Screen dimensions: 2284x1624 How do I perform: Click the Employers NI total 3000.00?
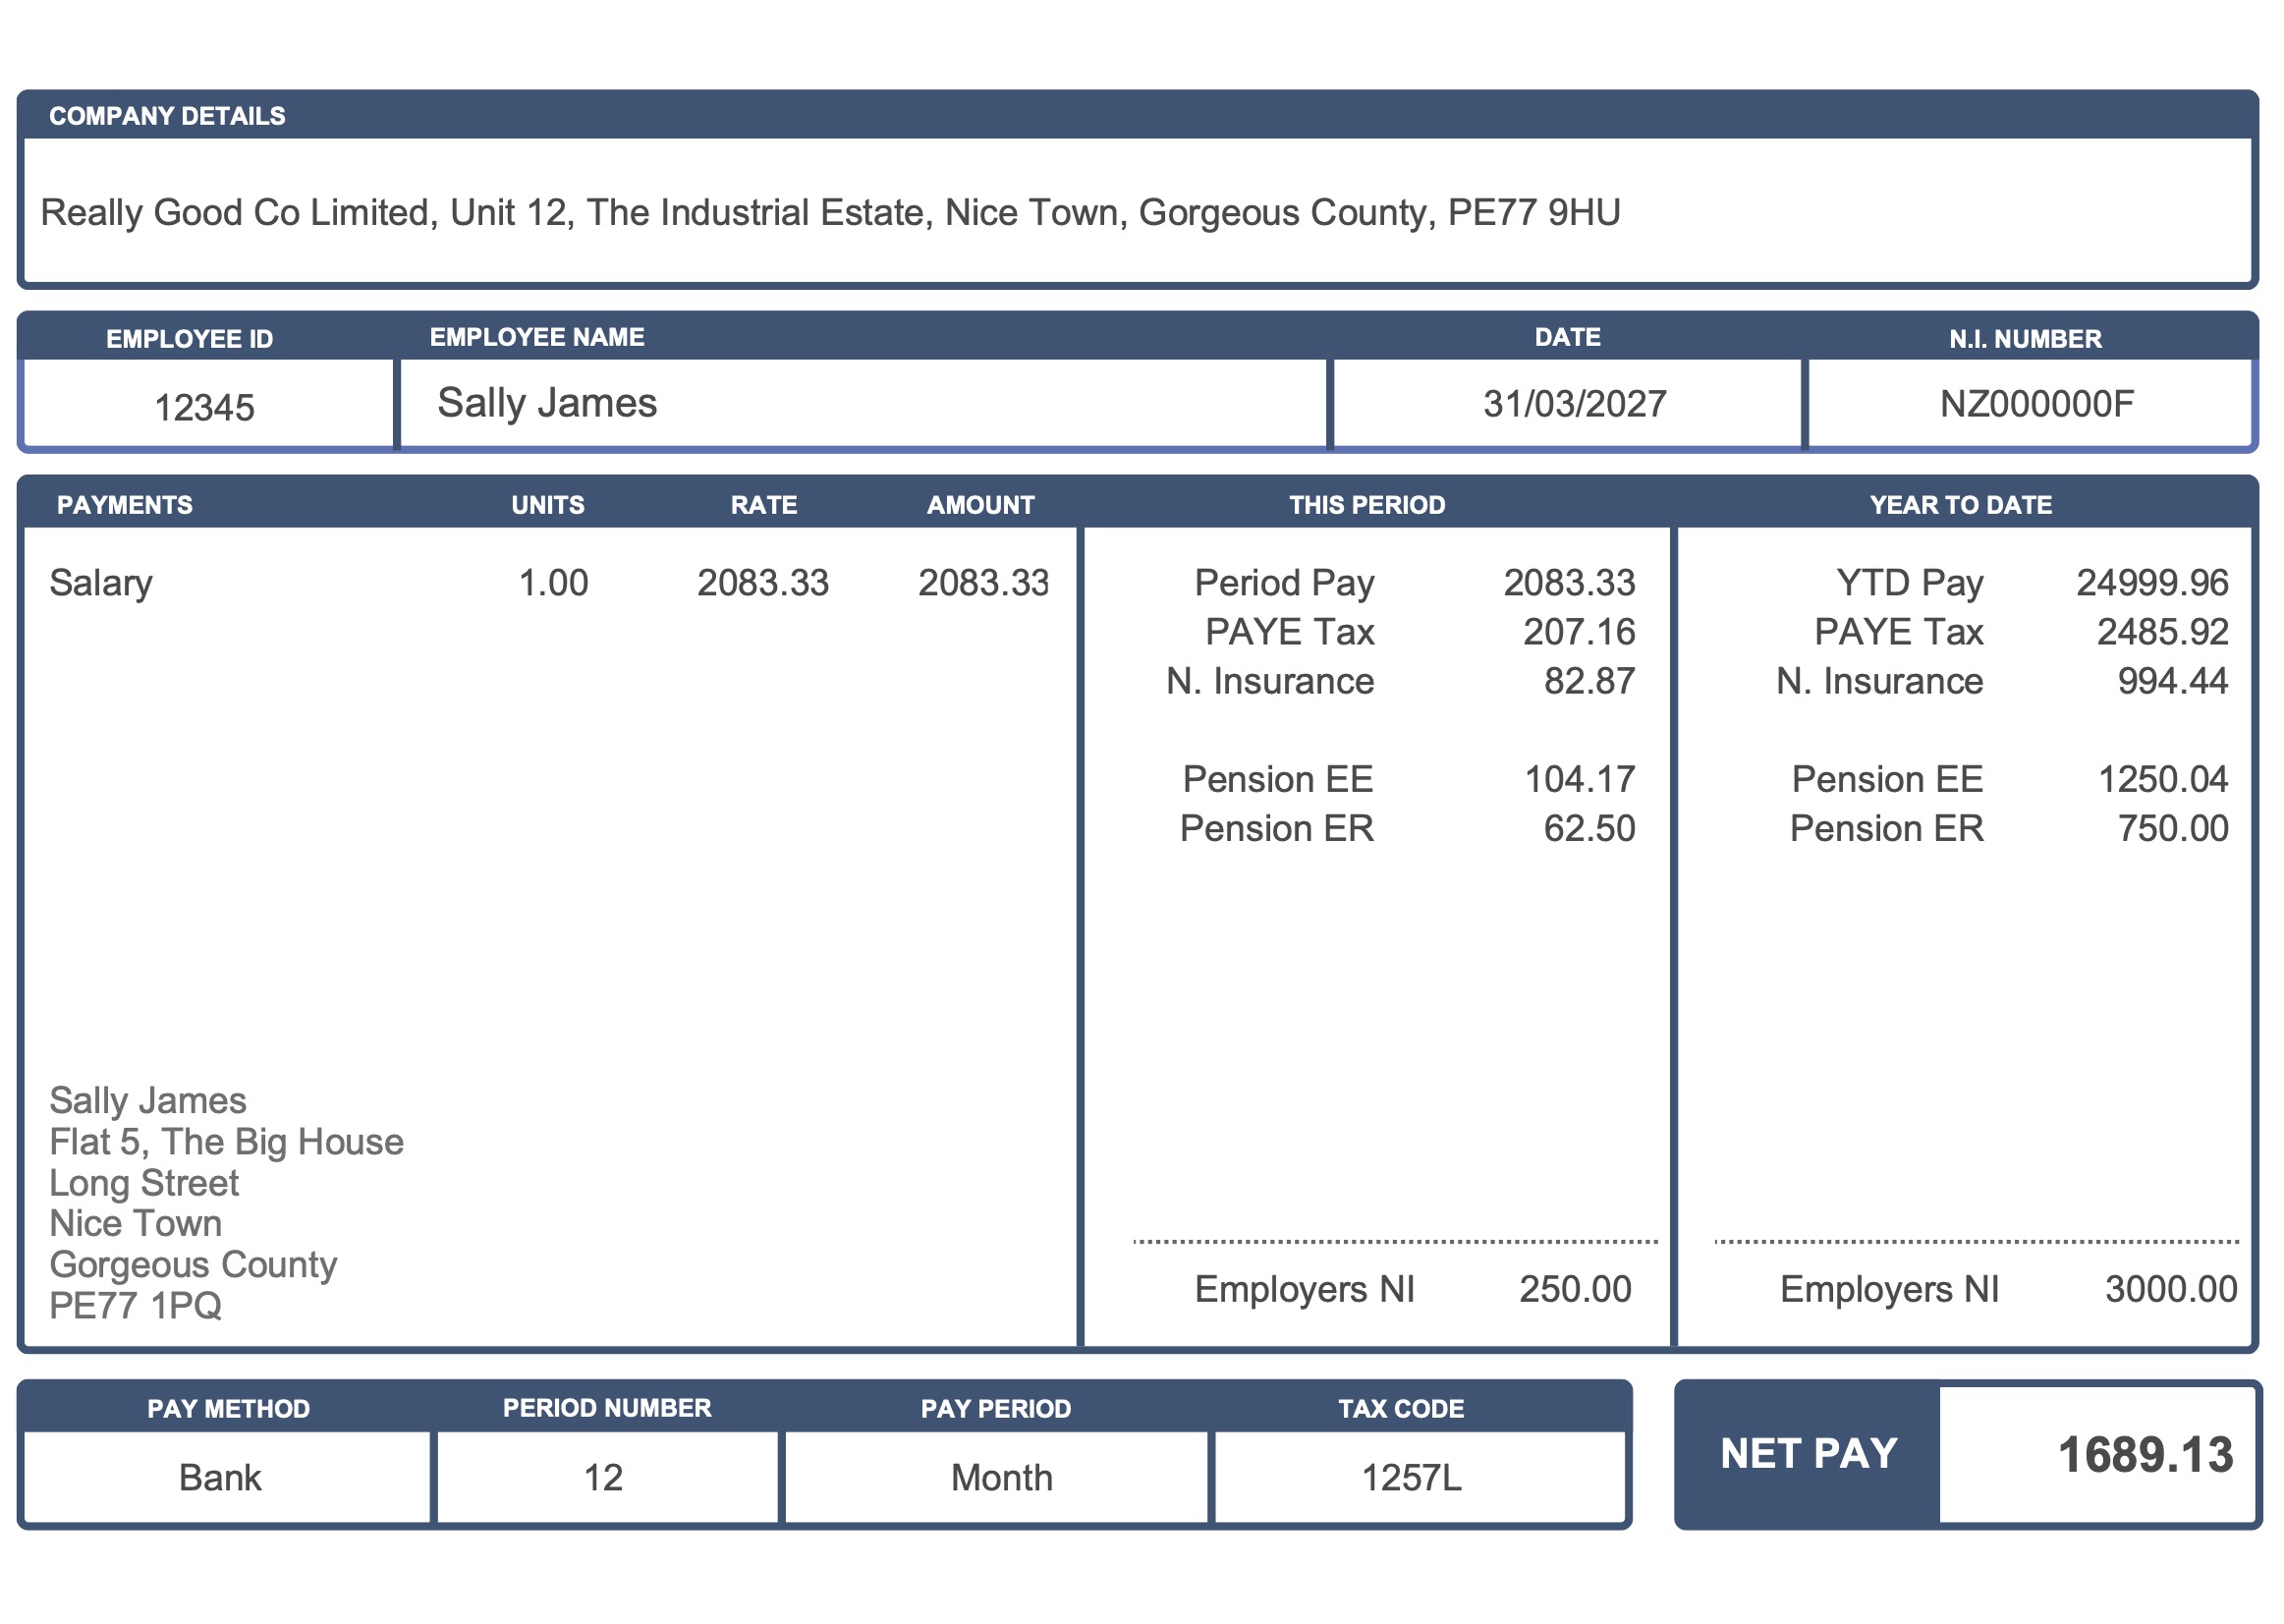[2173, 1290]
